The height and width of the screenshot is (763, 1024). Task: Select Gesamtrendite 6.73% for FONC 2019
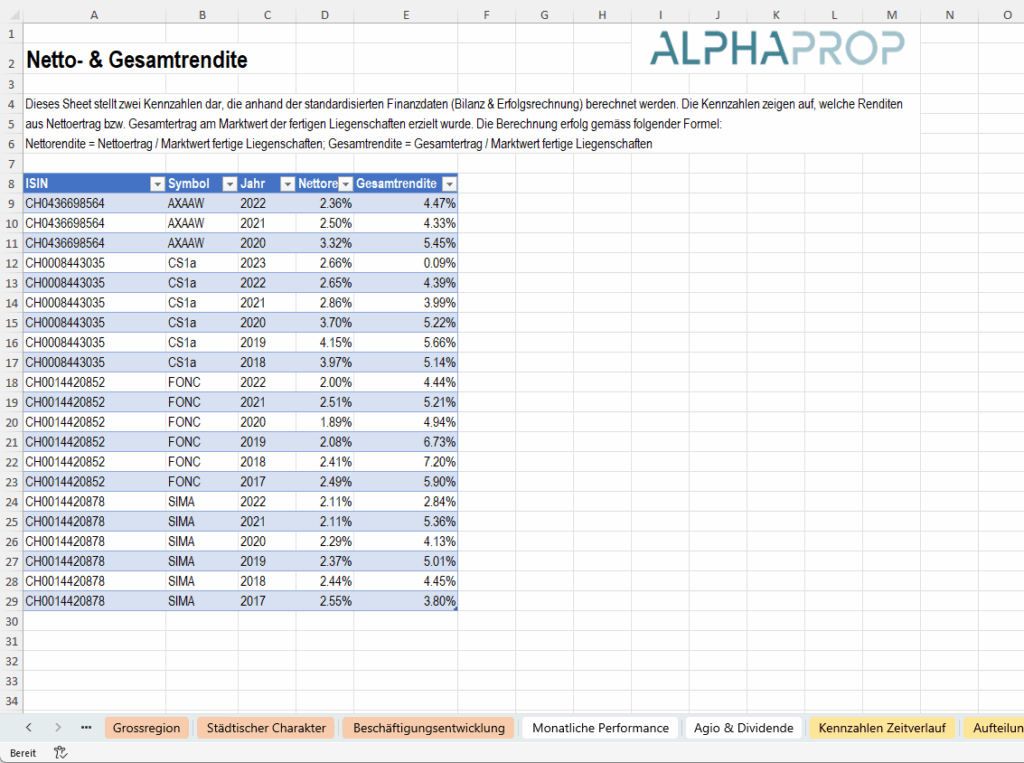tap(406, 442)
